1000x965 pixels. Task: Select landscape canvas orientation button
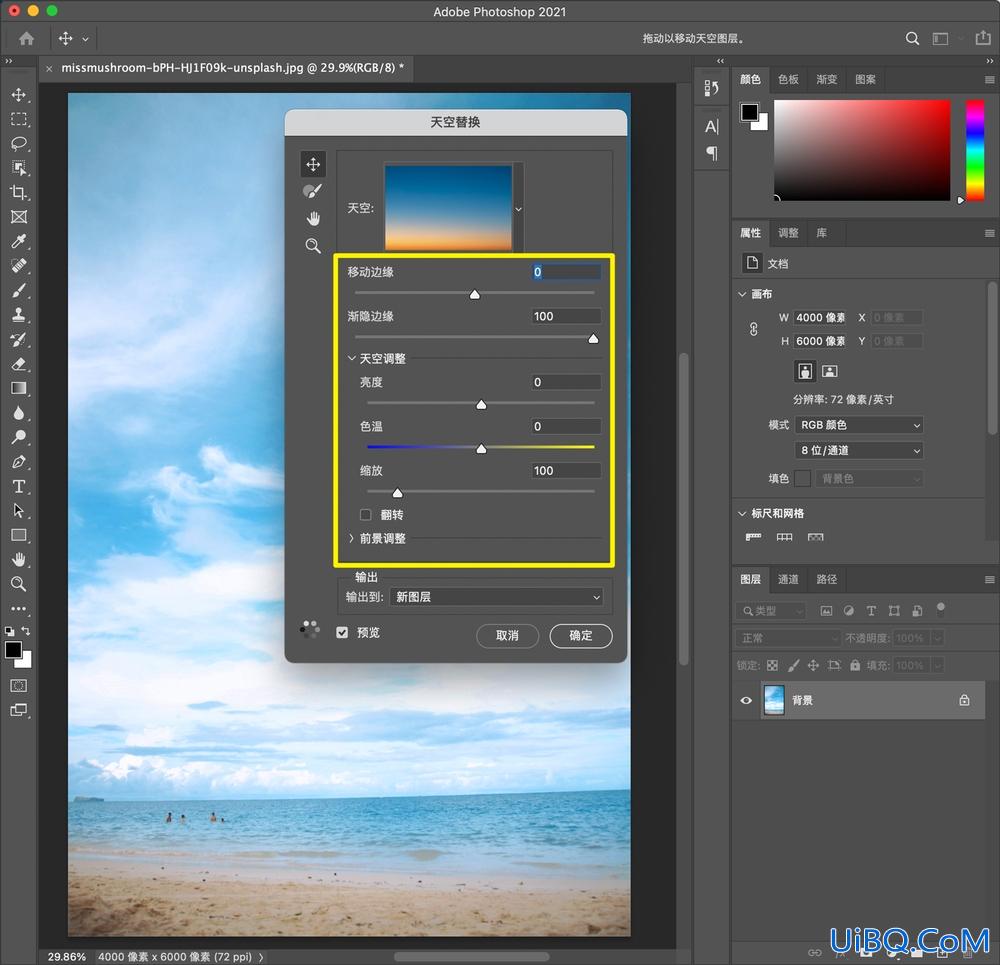(x=829, y=371)
